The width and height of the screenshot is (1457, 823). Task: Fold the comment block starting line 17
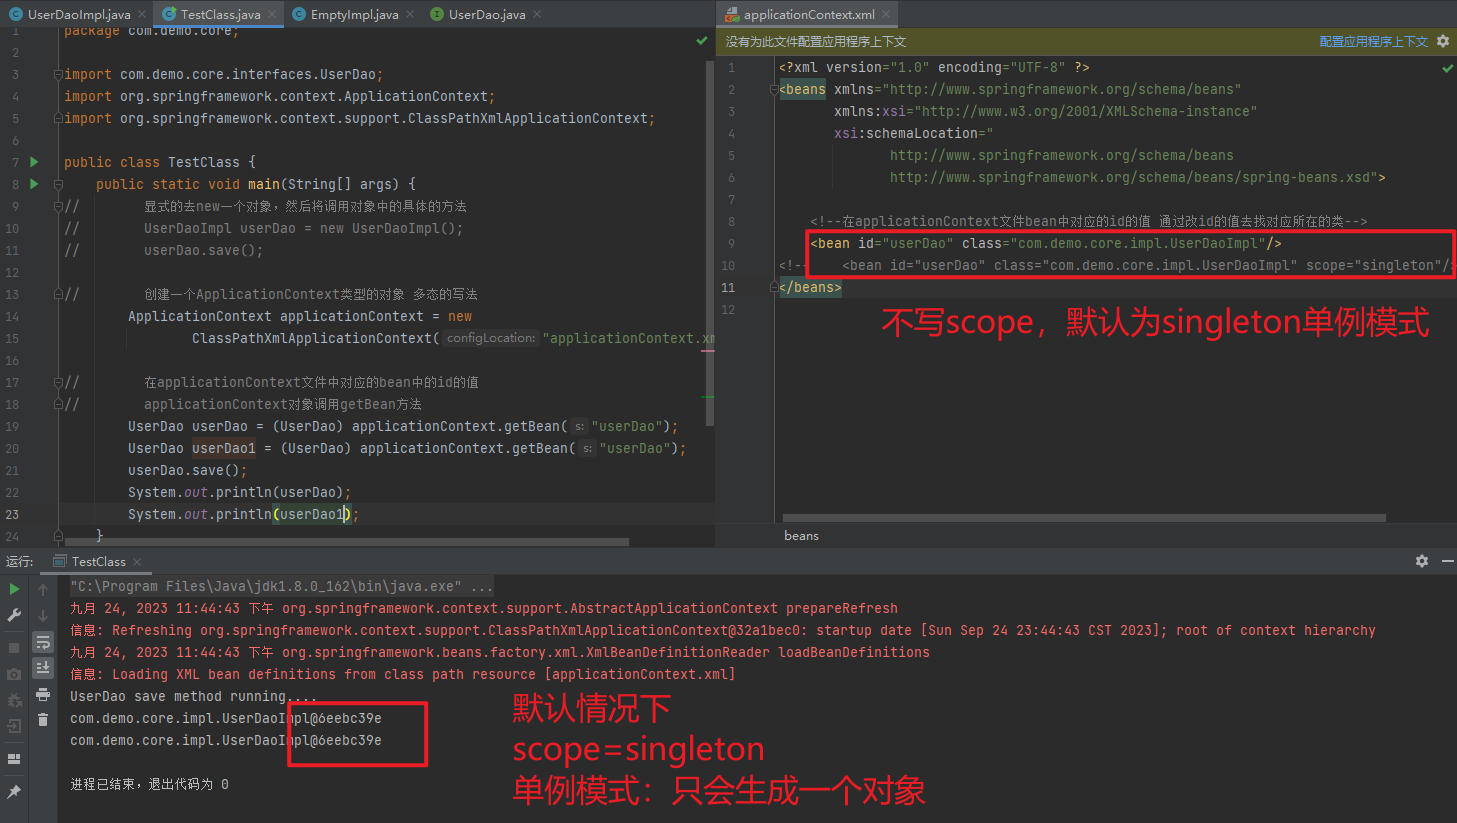point(58,382)
